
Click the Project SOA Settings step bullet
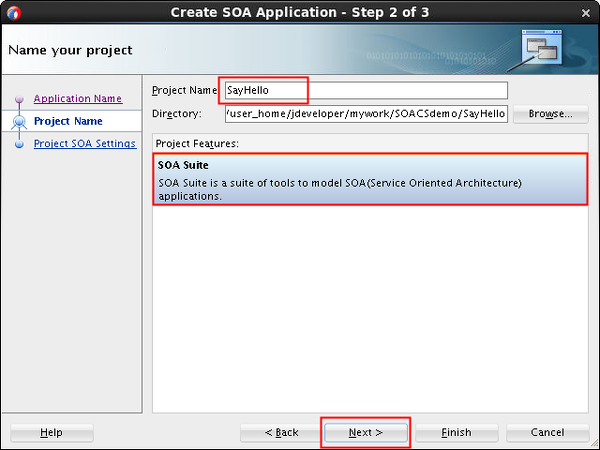click(19, 144)
